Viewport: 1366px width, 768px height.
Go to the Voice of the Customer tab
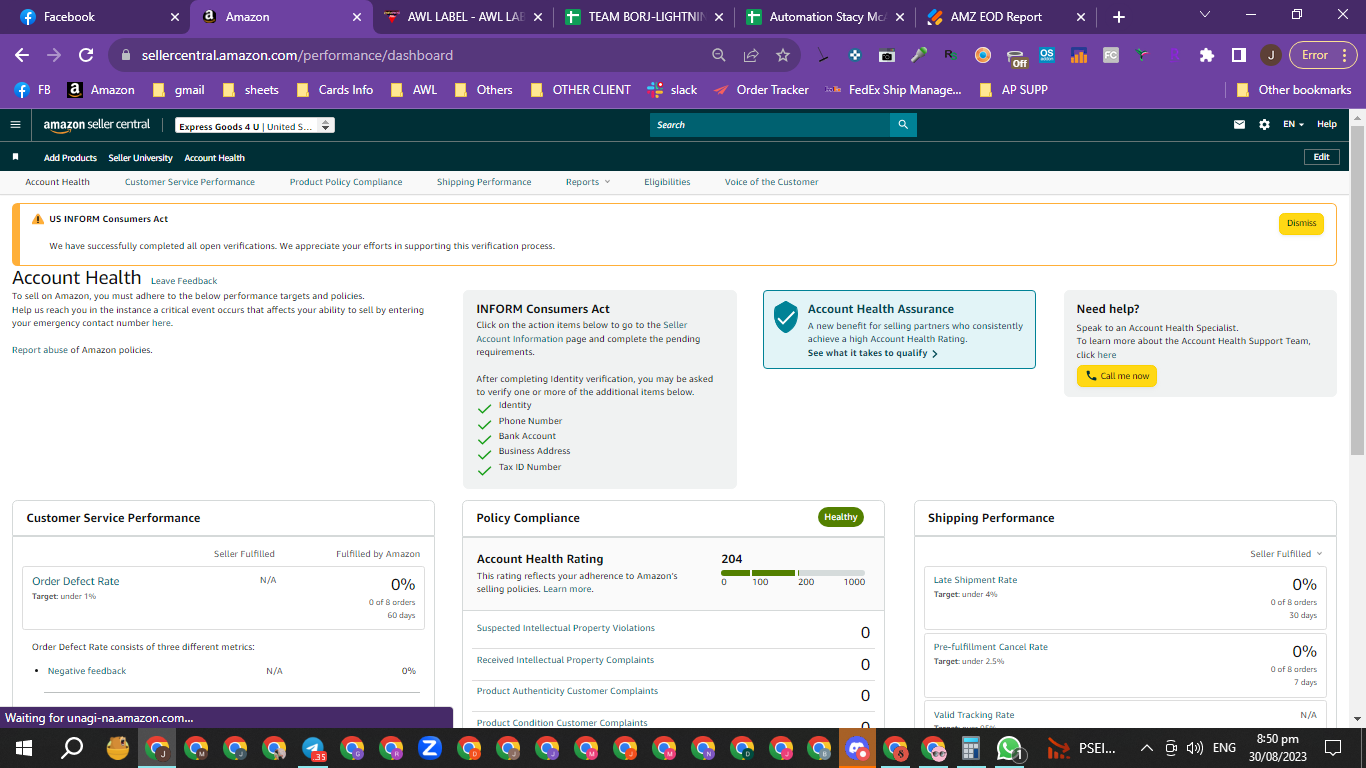tap(772, 182)
